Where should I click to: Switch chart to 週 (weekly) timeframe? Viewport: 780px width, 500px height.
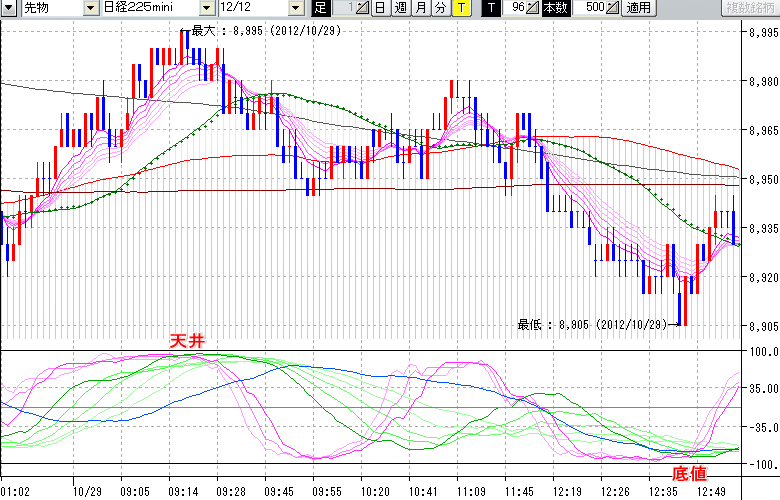tap(400, 8)
